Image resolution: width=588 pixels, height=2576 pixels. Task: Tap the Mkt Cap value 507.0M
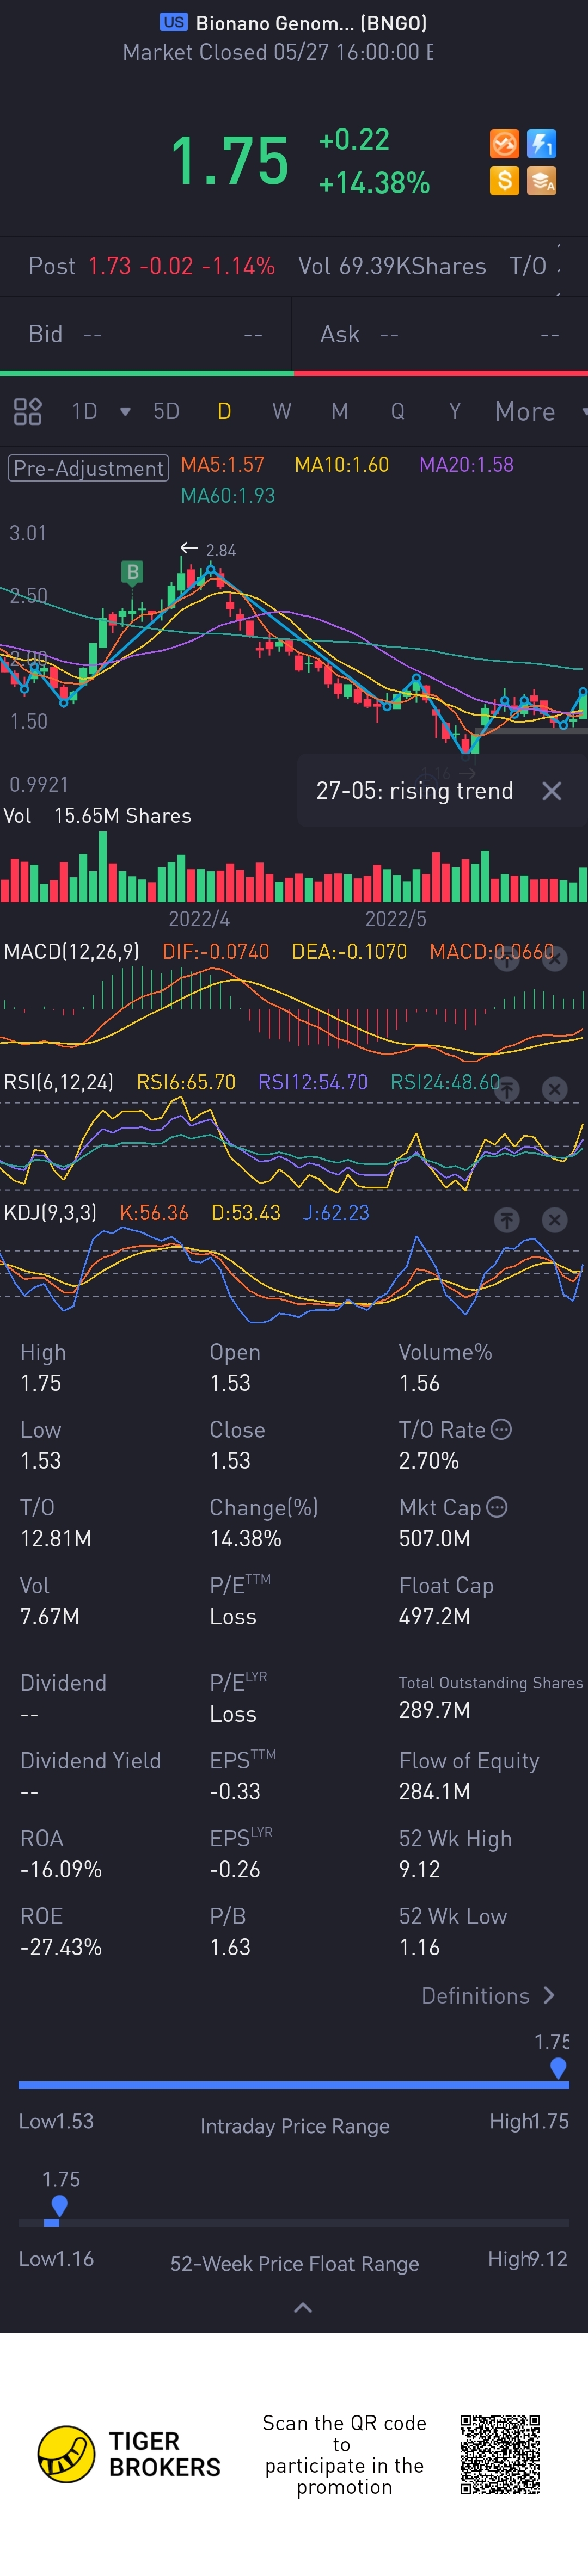(434, 1538)
